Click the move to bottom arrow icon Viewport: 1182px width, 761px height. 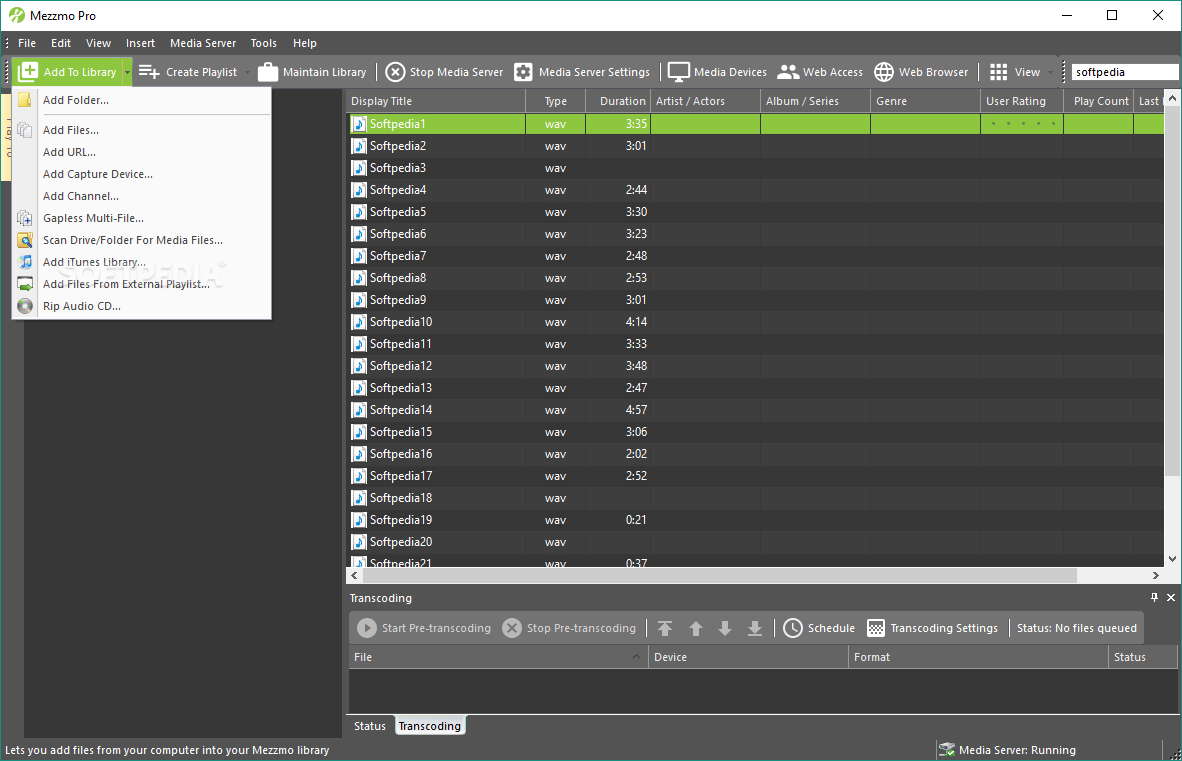pyautogui.click(x=755, y=628)
